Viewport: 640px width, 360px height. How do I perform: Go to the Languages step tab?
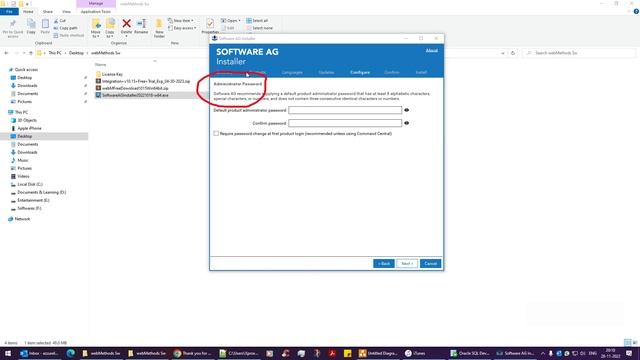(292, 72)
